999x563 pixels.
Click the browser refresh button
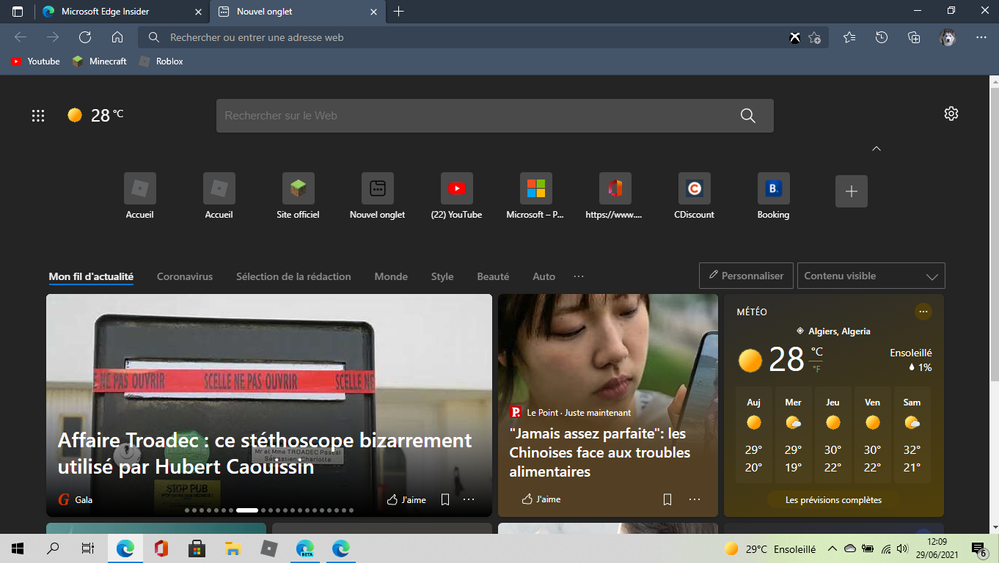pos(85,37)
